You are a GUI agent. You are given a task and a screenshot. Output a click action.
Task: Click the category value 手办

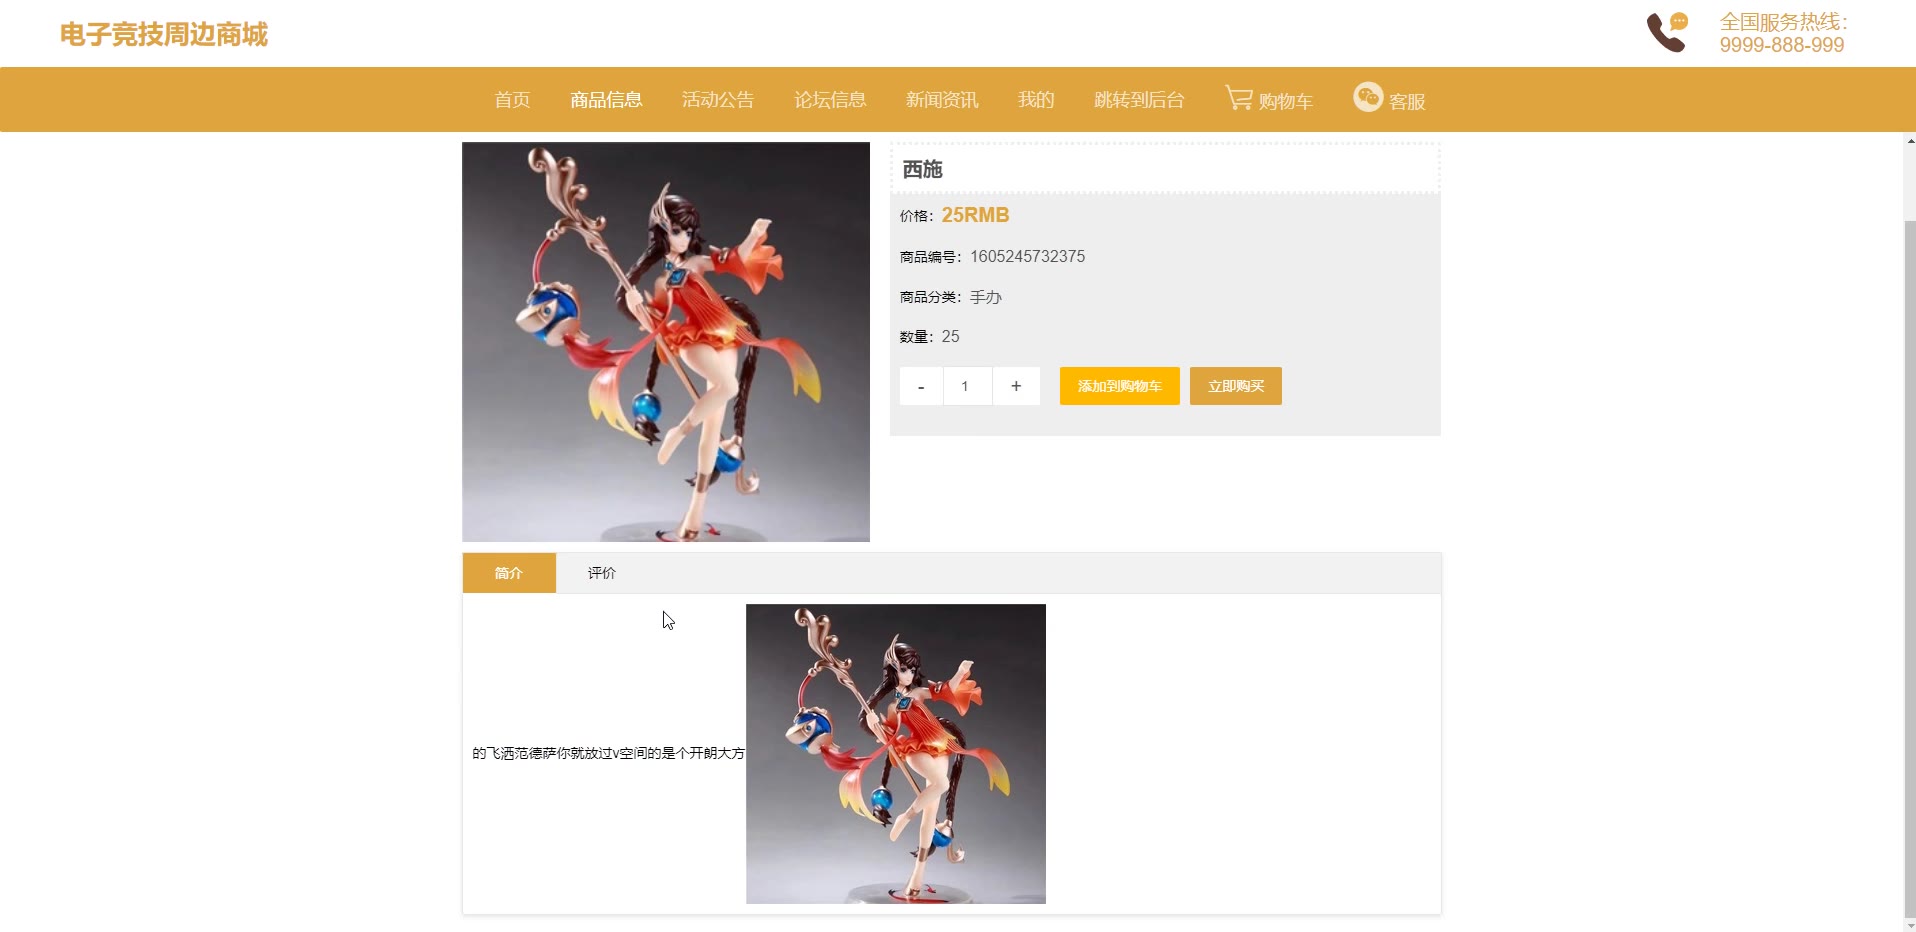(986, 297)
